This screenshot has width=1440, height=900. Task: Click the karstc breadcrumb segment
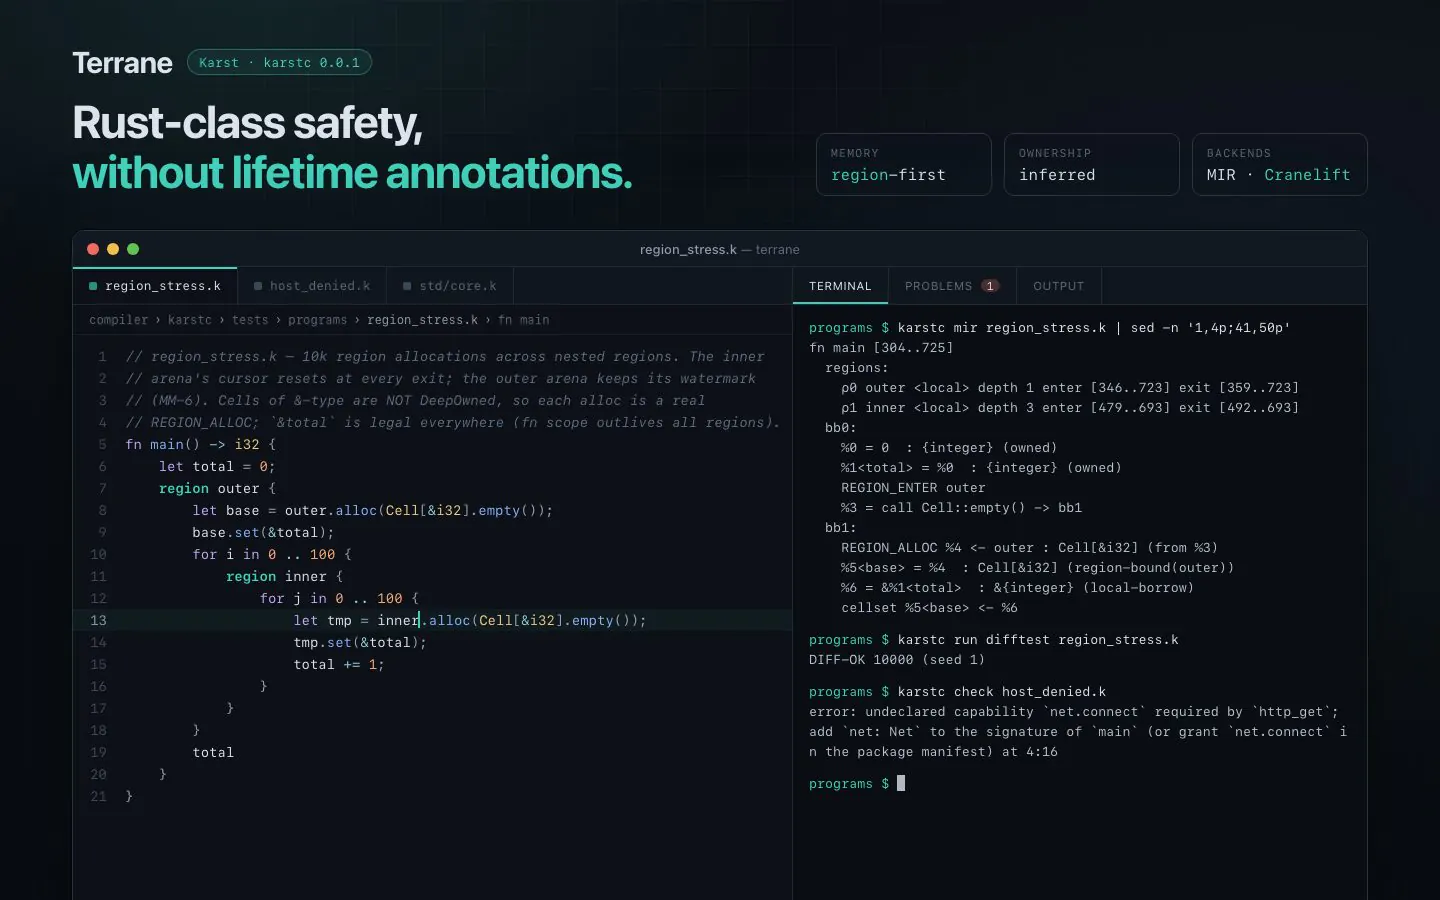pyautogui.click(x=190, y=320)
